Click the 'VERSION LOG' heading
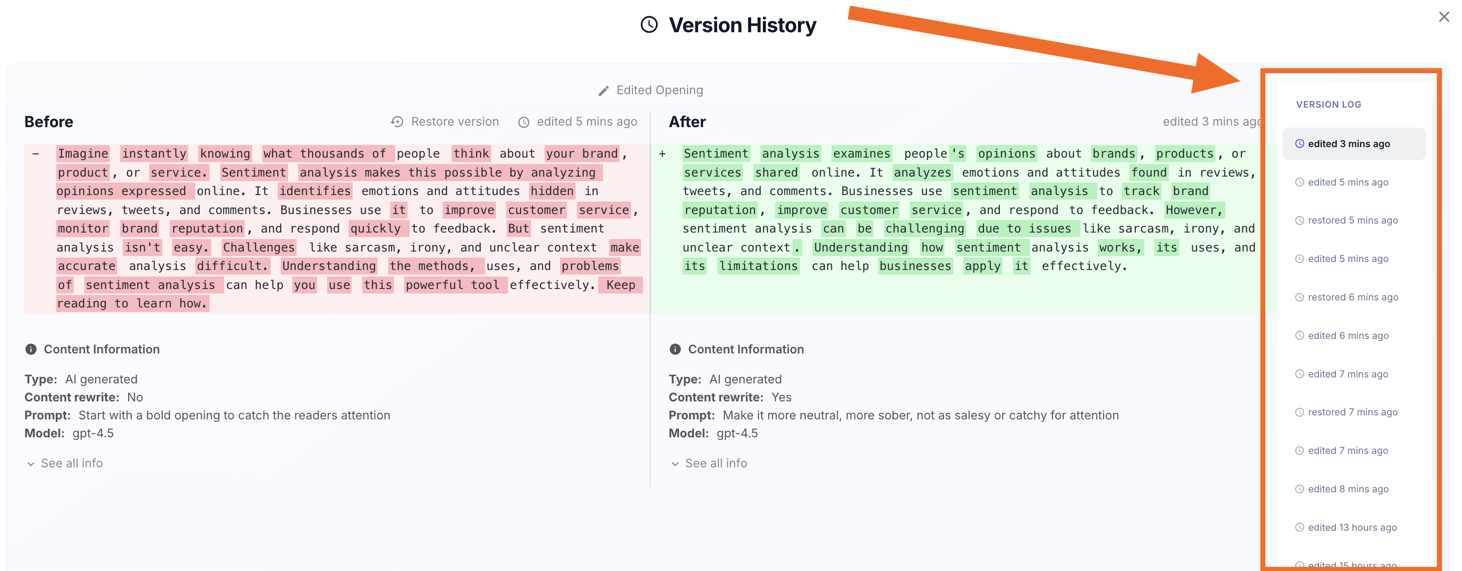This screenshot has height=571, width=1462. [1328, 104]
